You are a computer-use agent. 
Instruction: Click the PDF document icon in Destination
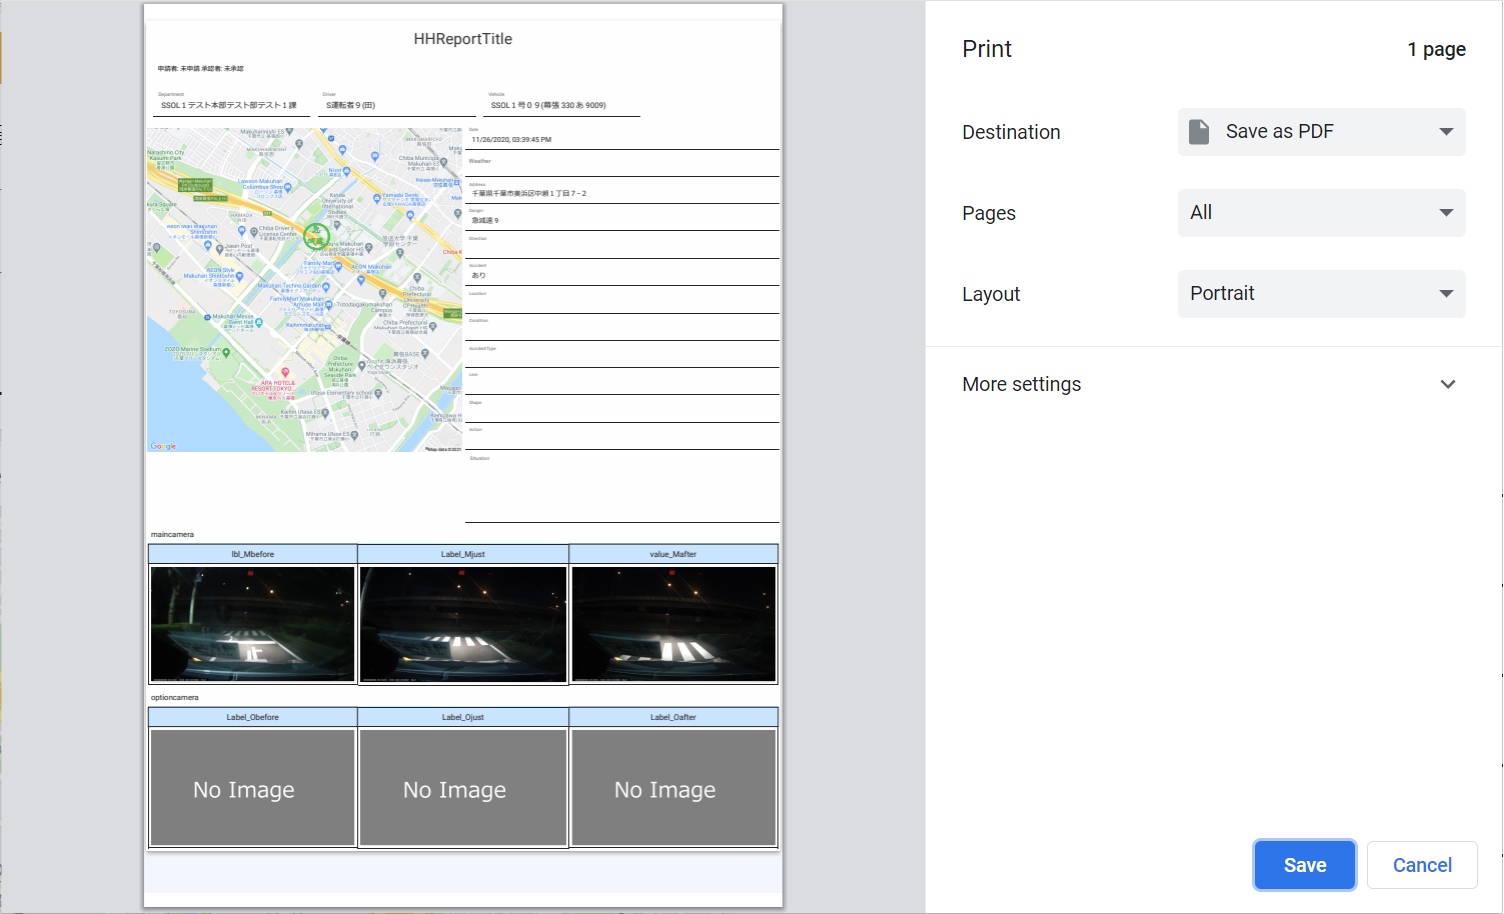pos(1198,132)
